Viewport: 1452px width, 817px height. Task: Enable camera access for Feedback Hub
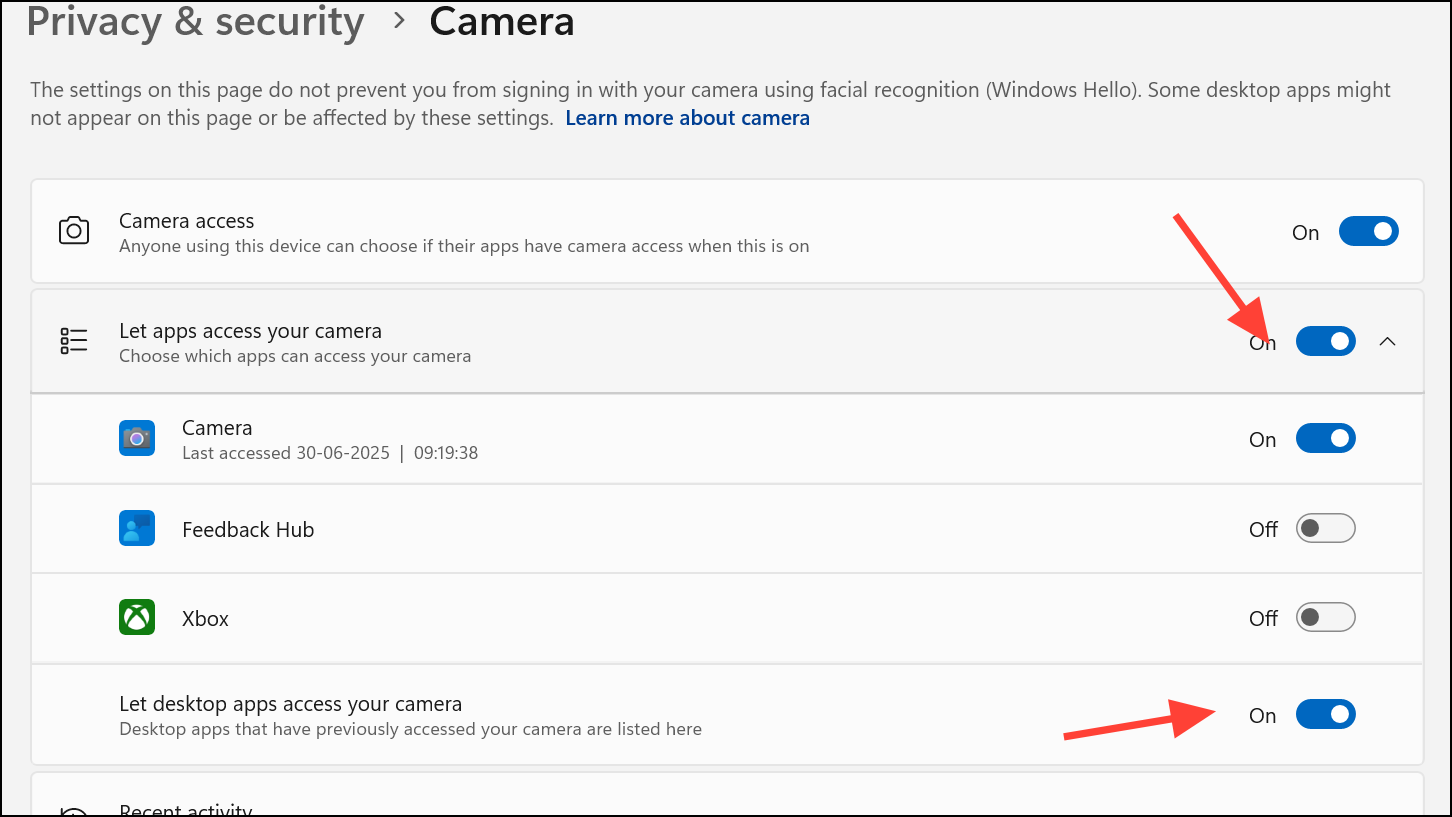click(1326, 528)
